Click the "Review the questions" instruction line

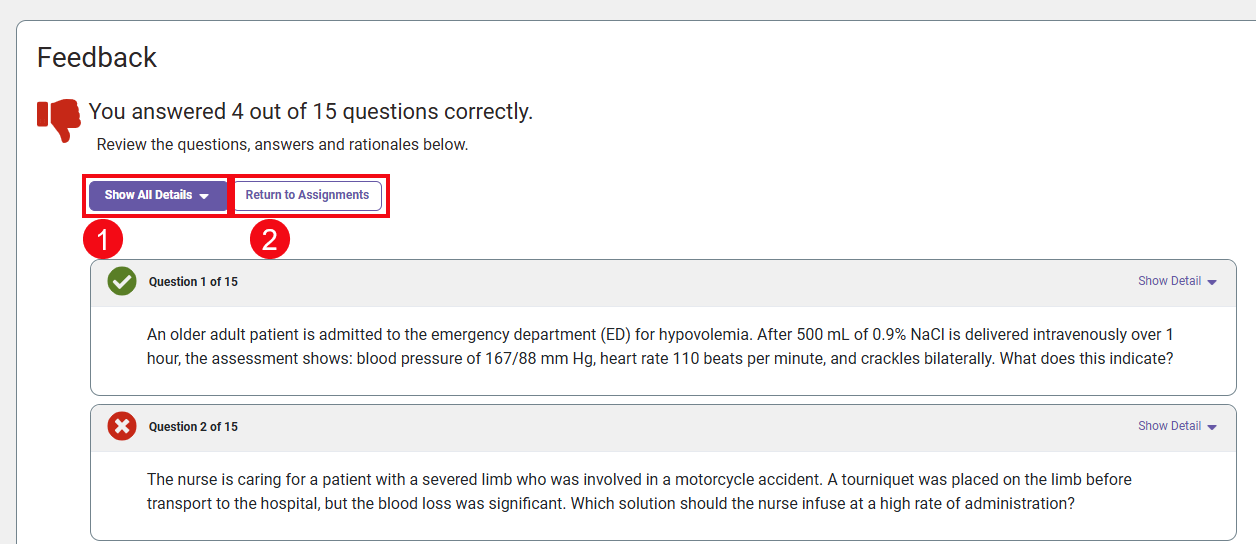click(x=282, y=145)
